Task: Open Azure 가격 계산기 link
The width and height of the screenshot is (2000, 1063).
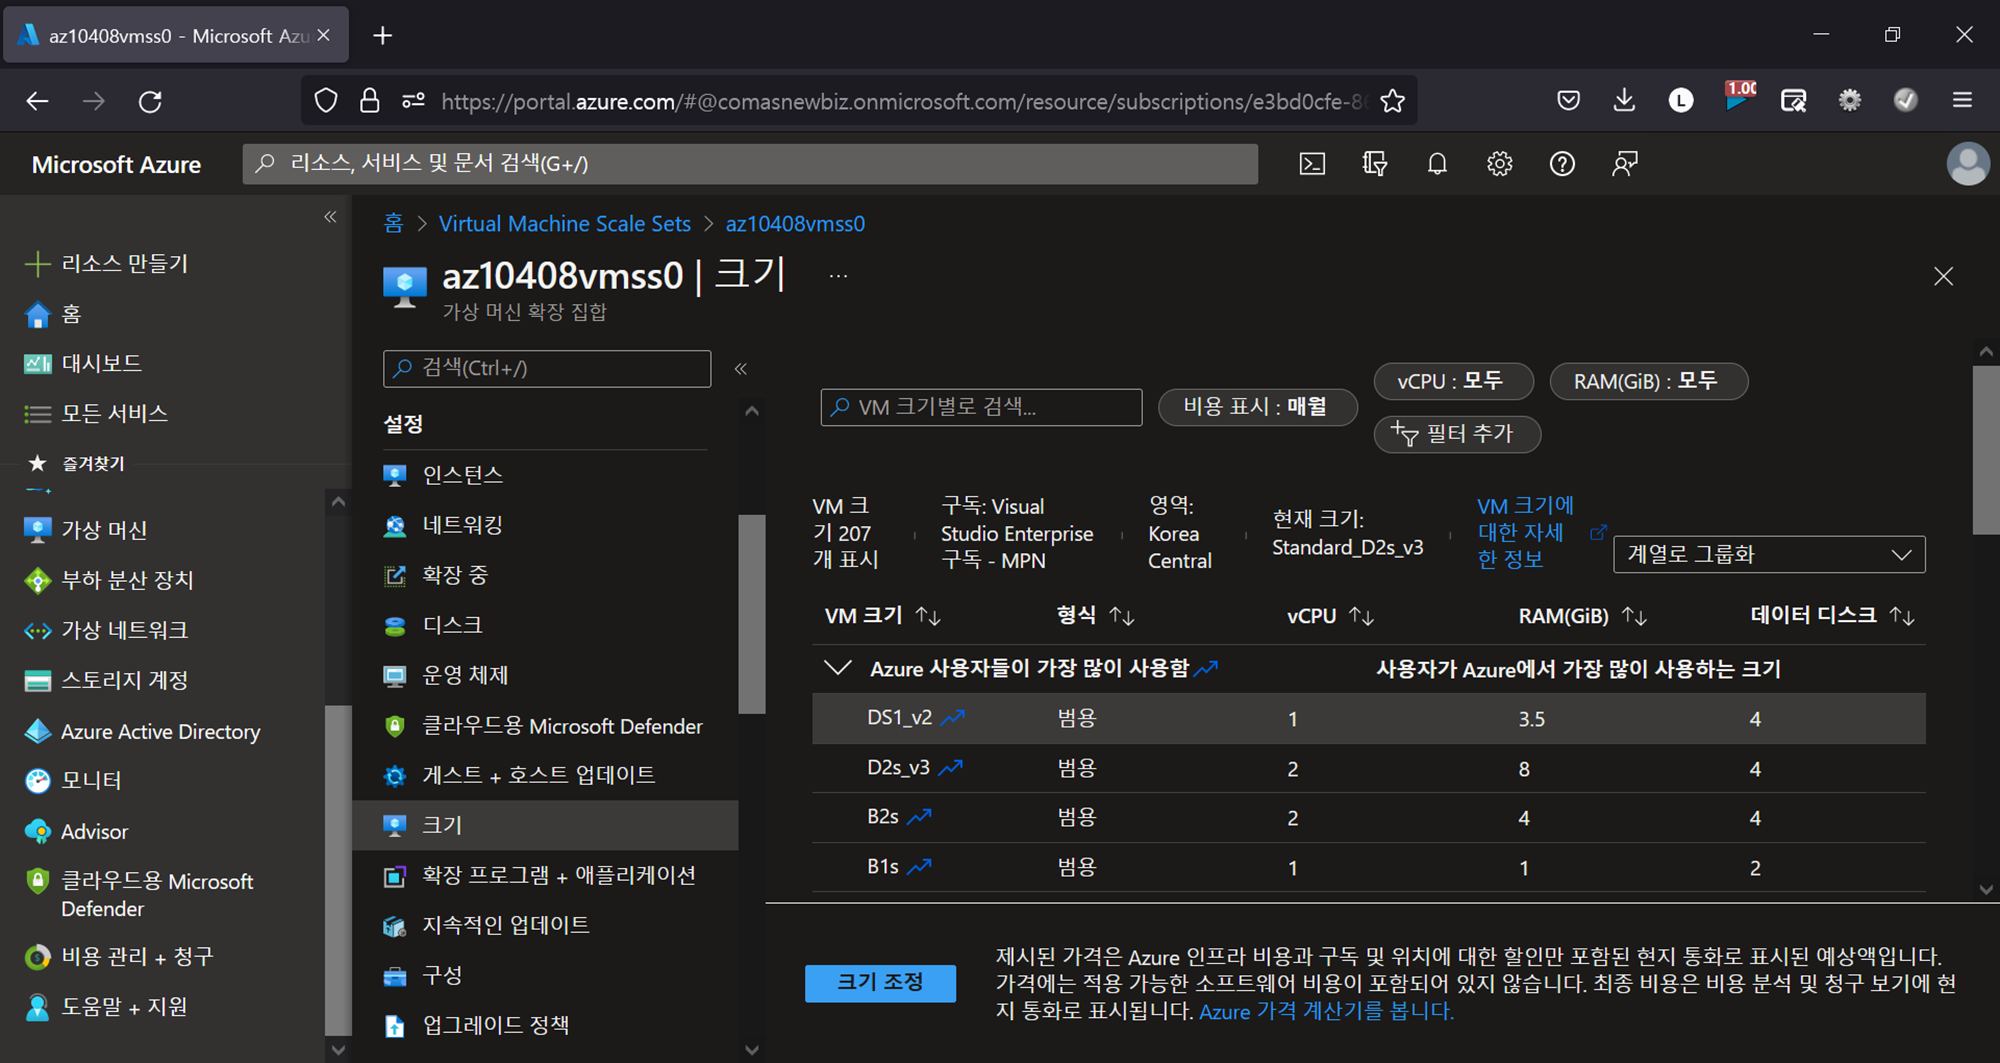Action: click(x=1325, y=1011)
